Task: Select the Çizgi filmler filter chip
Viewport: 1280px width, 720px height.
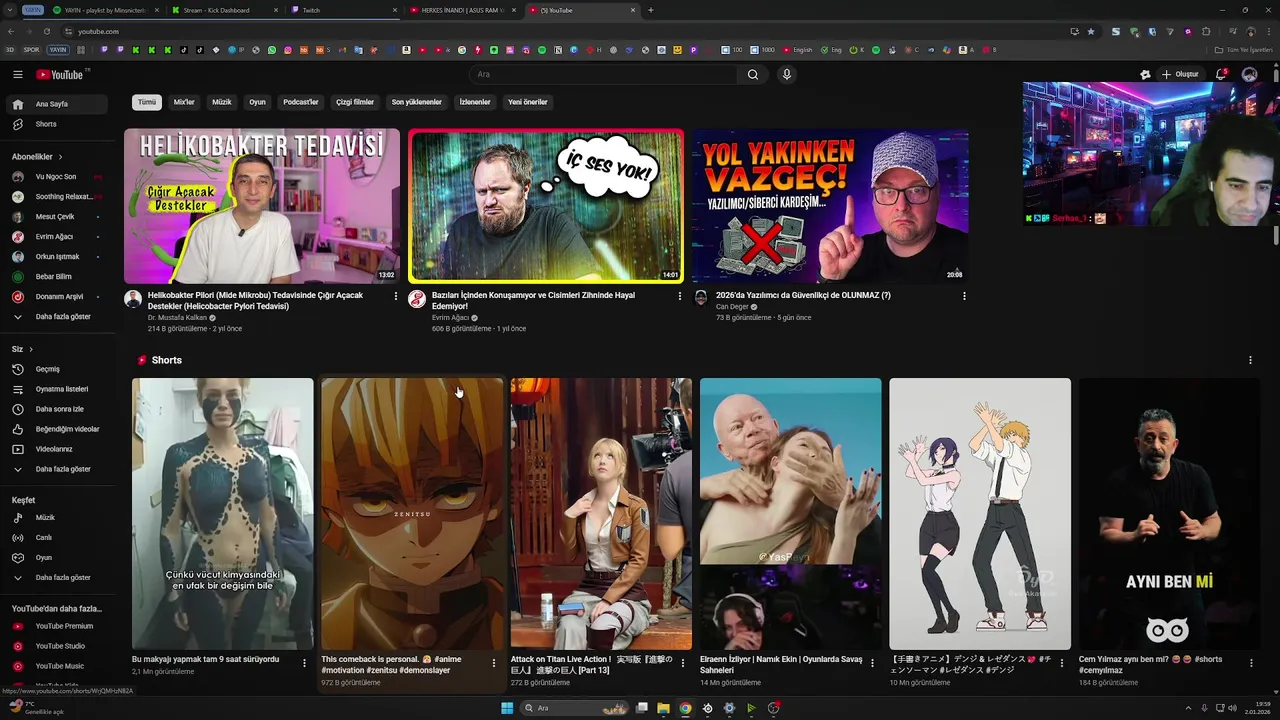Action: click(x=355, y=102)
